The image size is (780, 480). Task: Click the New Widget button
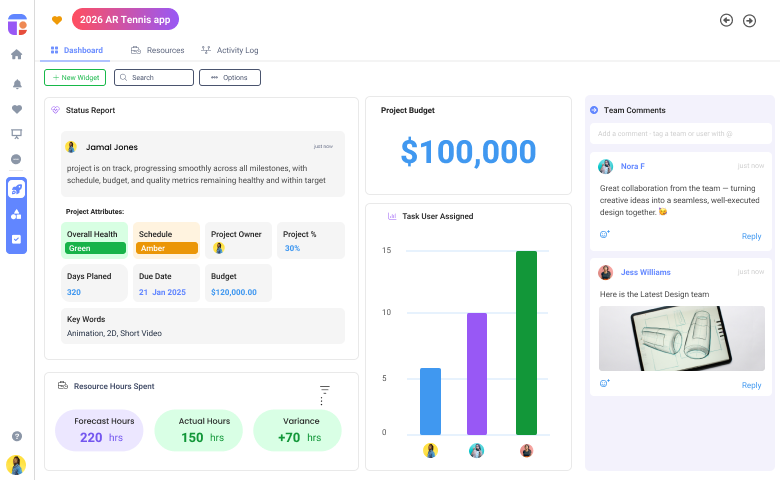tap(74, 77)
